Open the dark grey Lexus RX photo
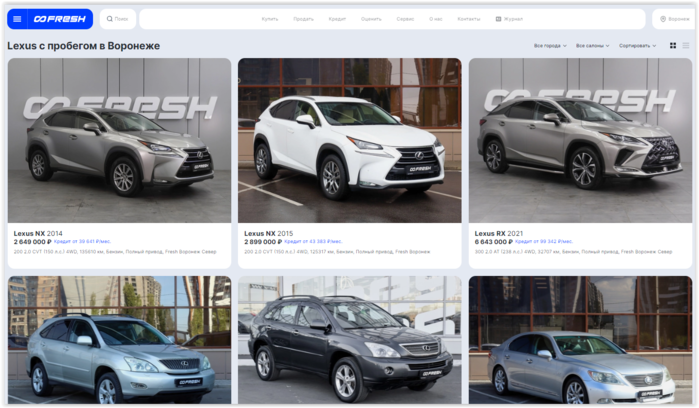 [350, 340]
